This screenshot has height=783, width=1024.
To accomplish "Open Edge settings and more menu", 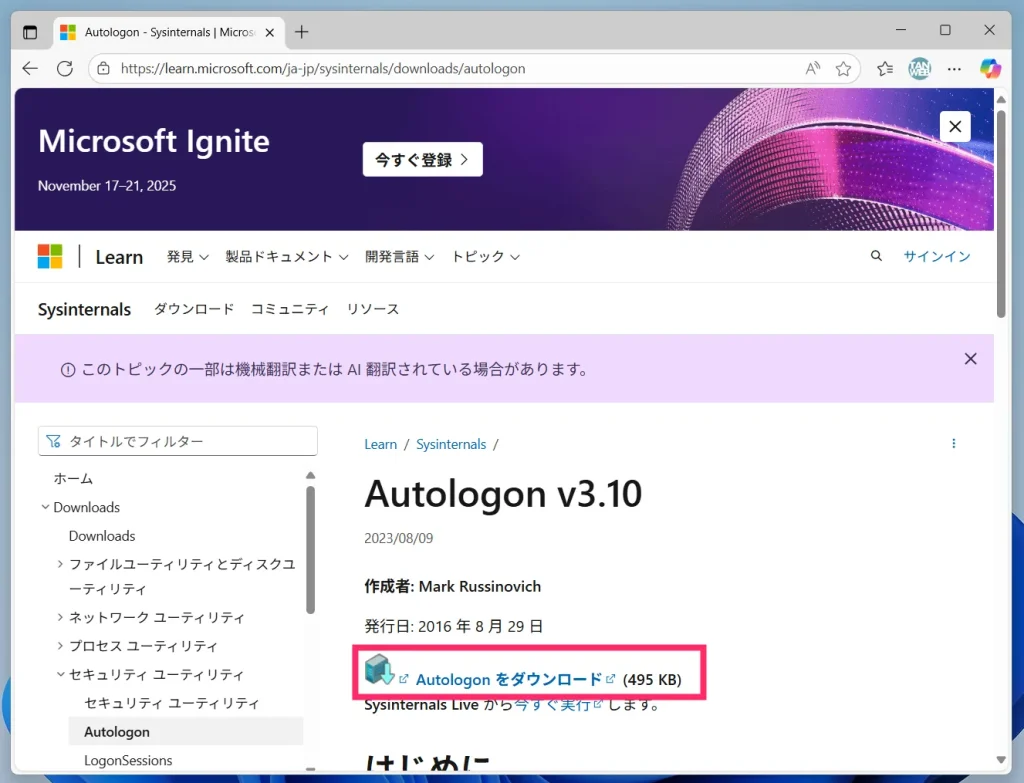I will (x=954, y=69).
